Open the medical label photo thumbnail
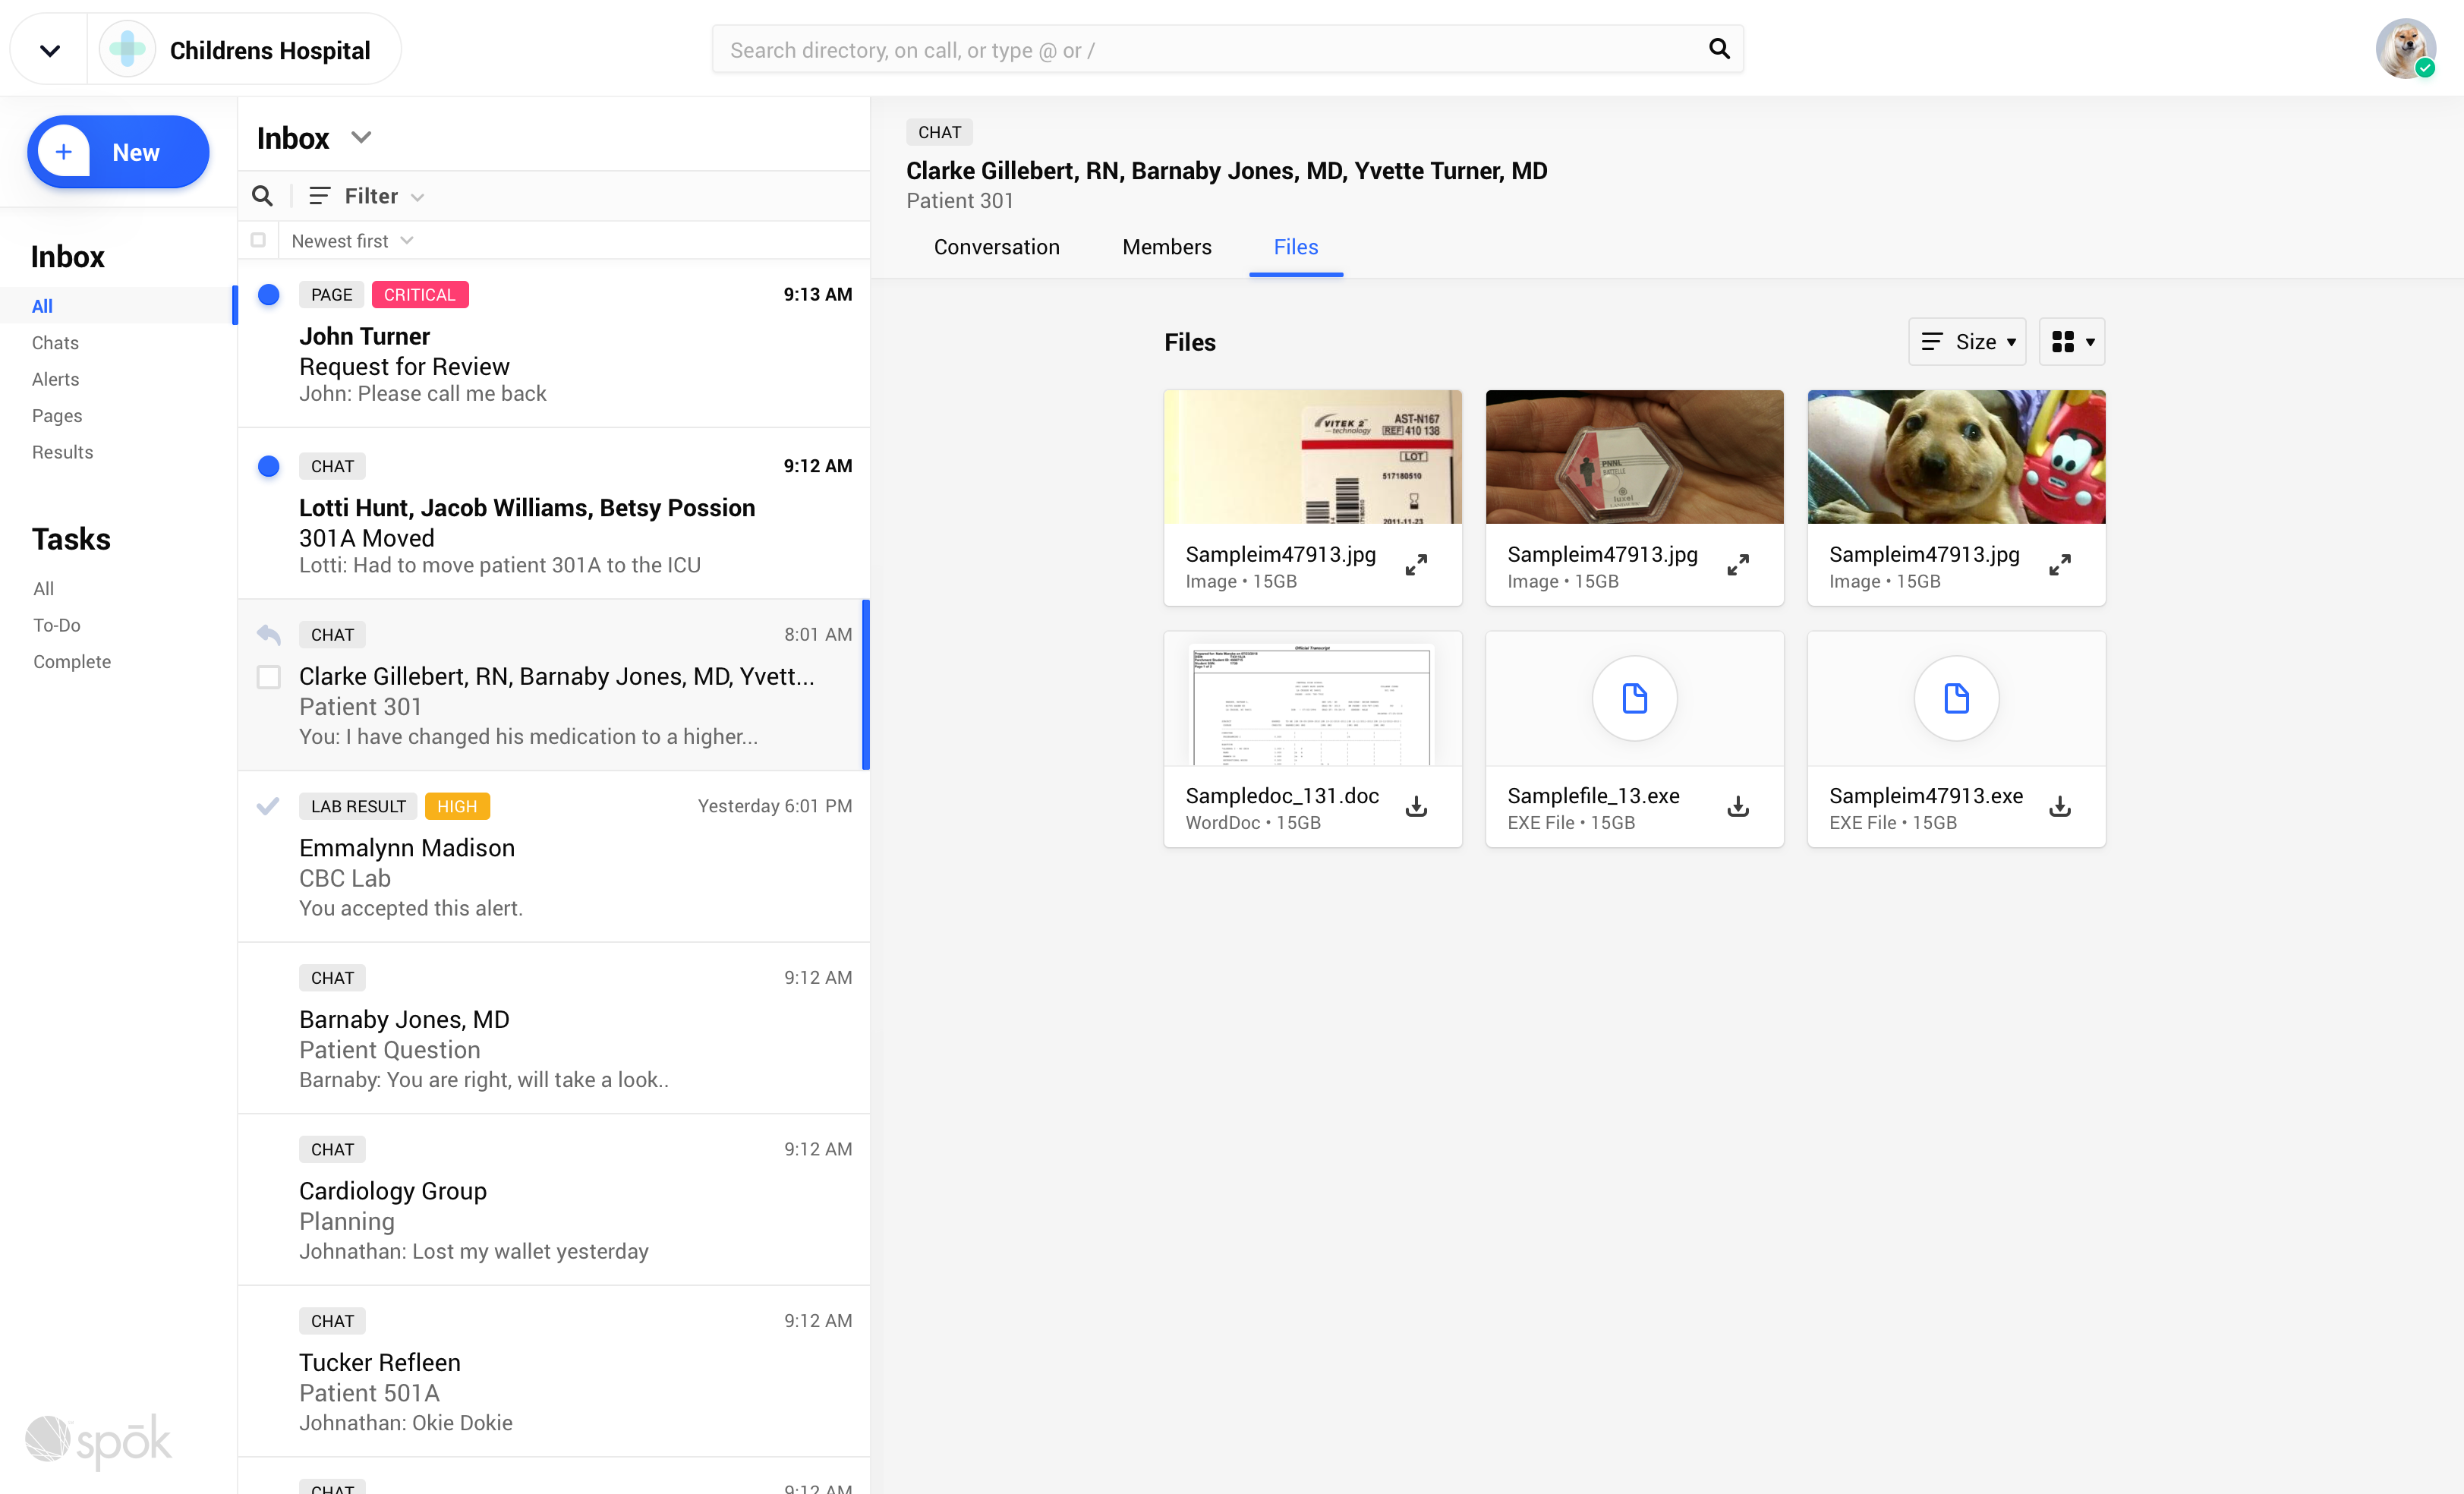 point(1312,457)
